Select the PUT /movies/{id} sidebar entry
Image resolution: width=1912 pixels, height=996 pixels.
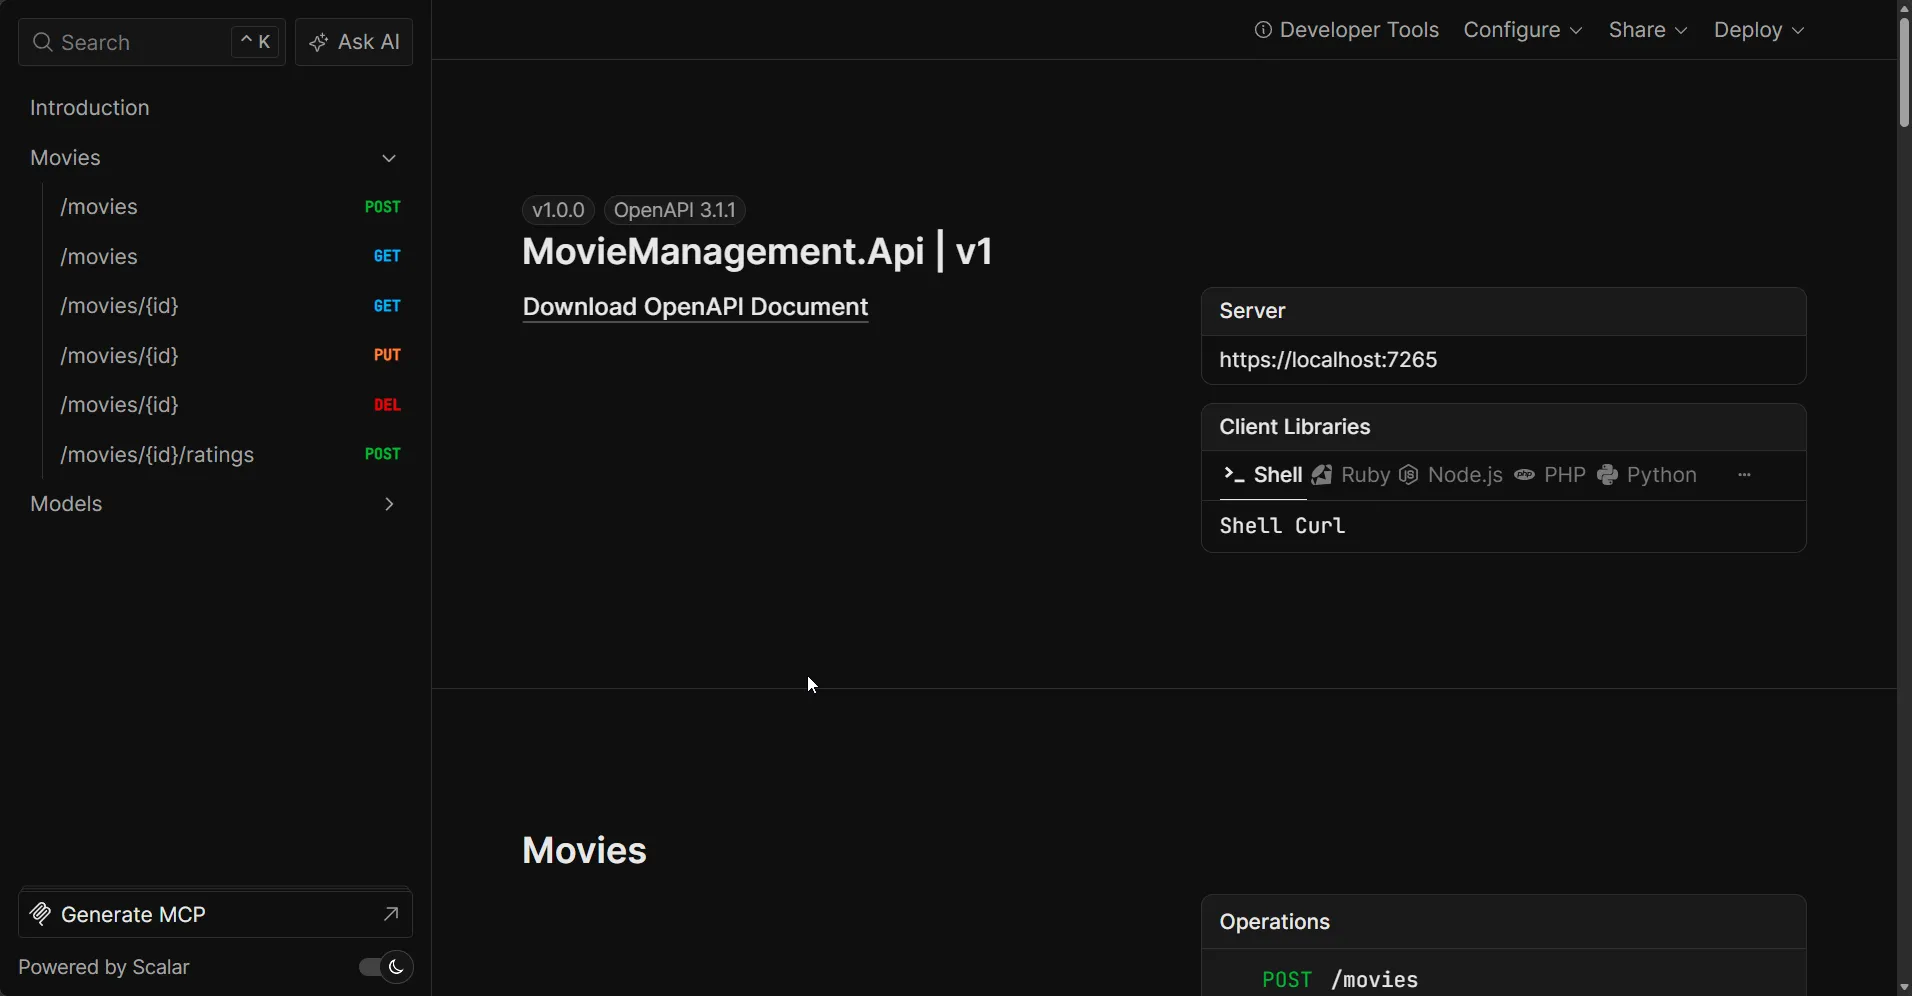(230, 355)
